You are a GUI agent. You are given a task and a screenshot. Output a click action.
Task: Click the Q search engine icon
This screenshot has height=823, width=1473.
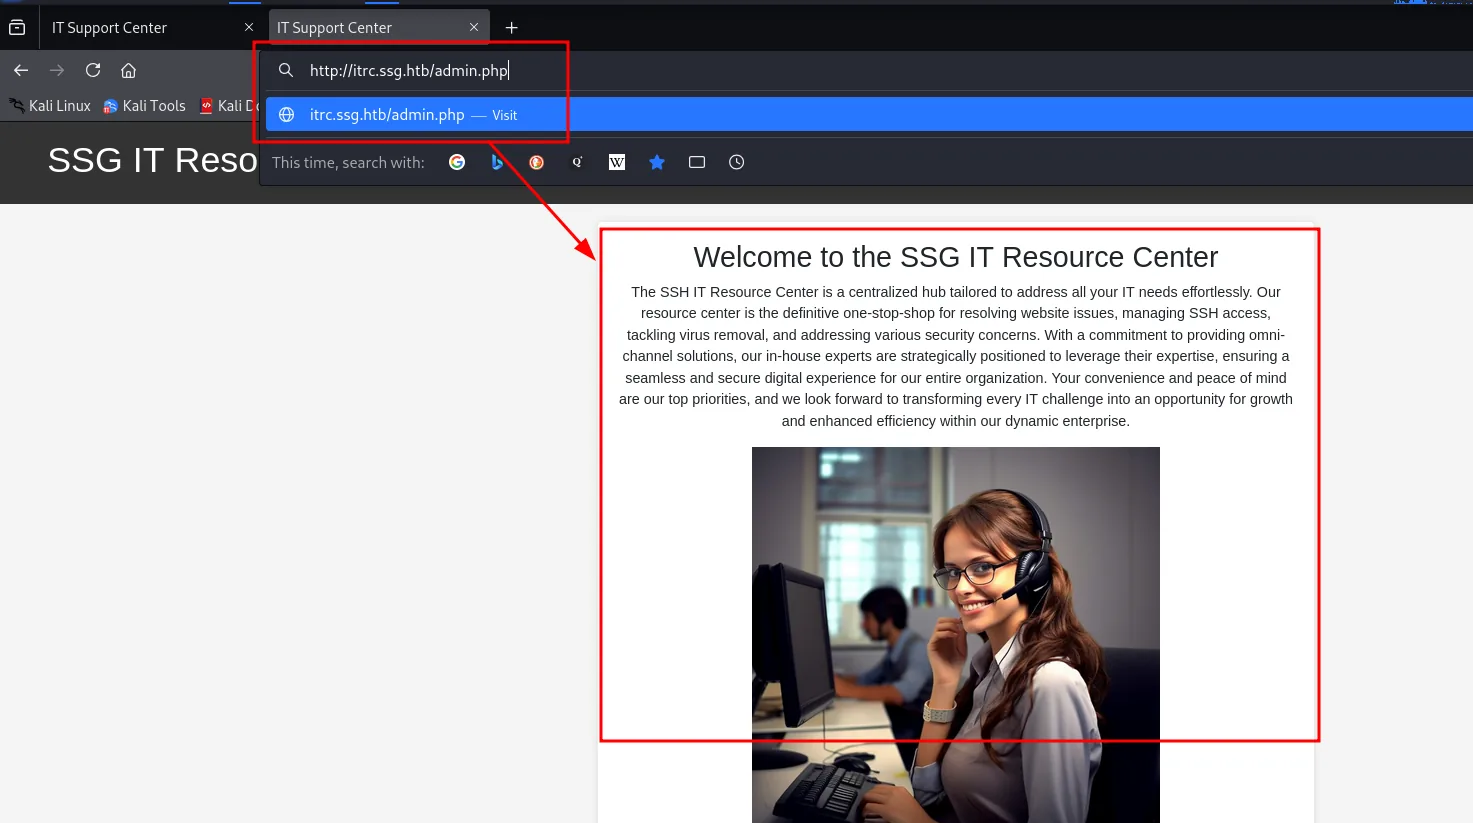coord(577,162)
